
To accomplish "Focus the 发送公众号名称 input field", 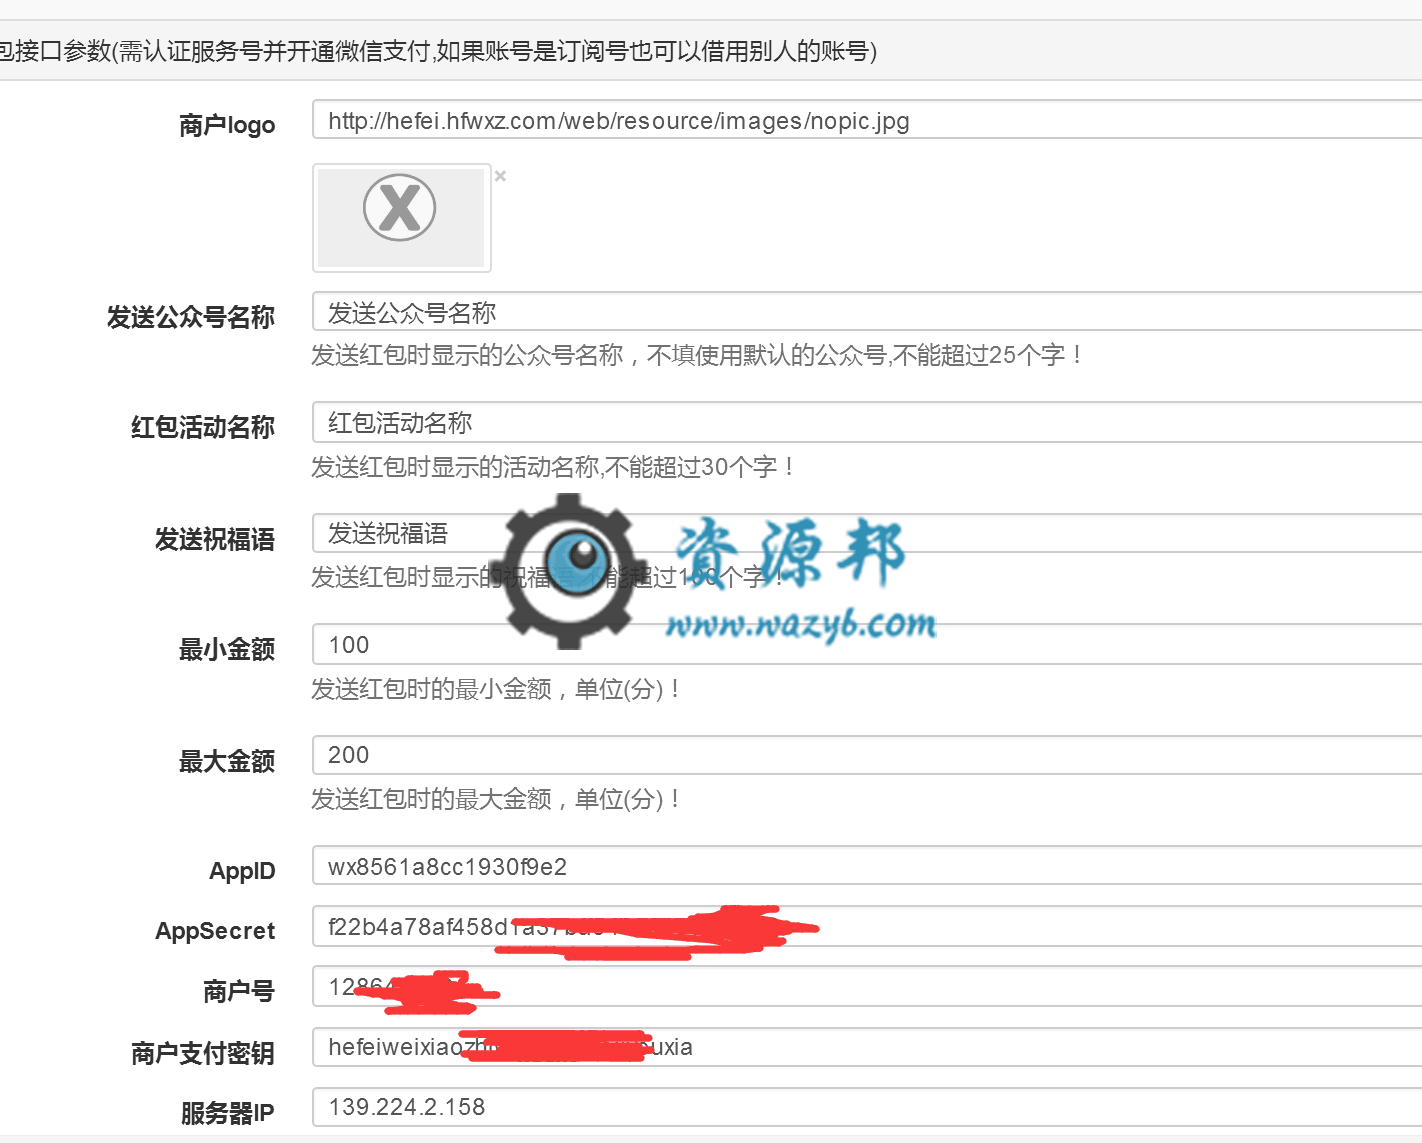I will tap(867, 312).
